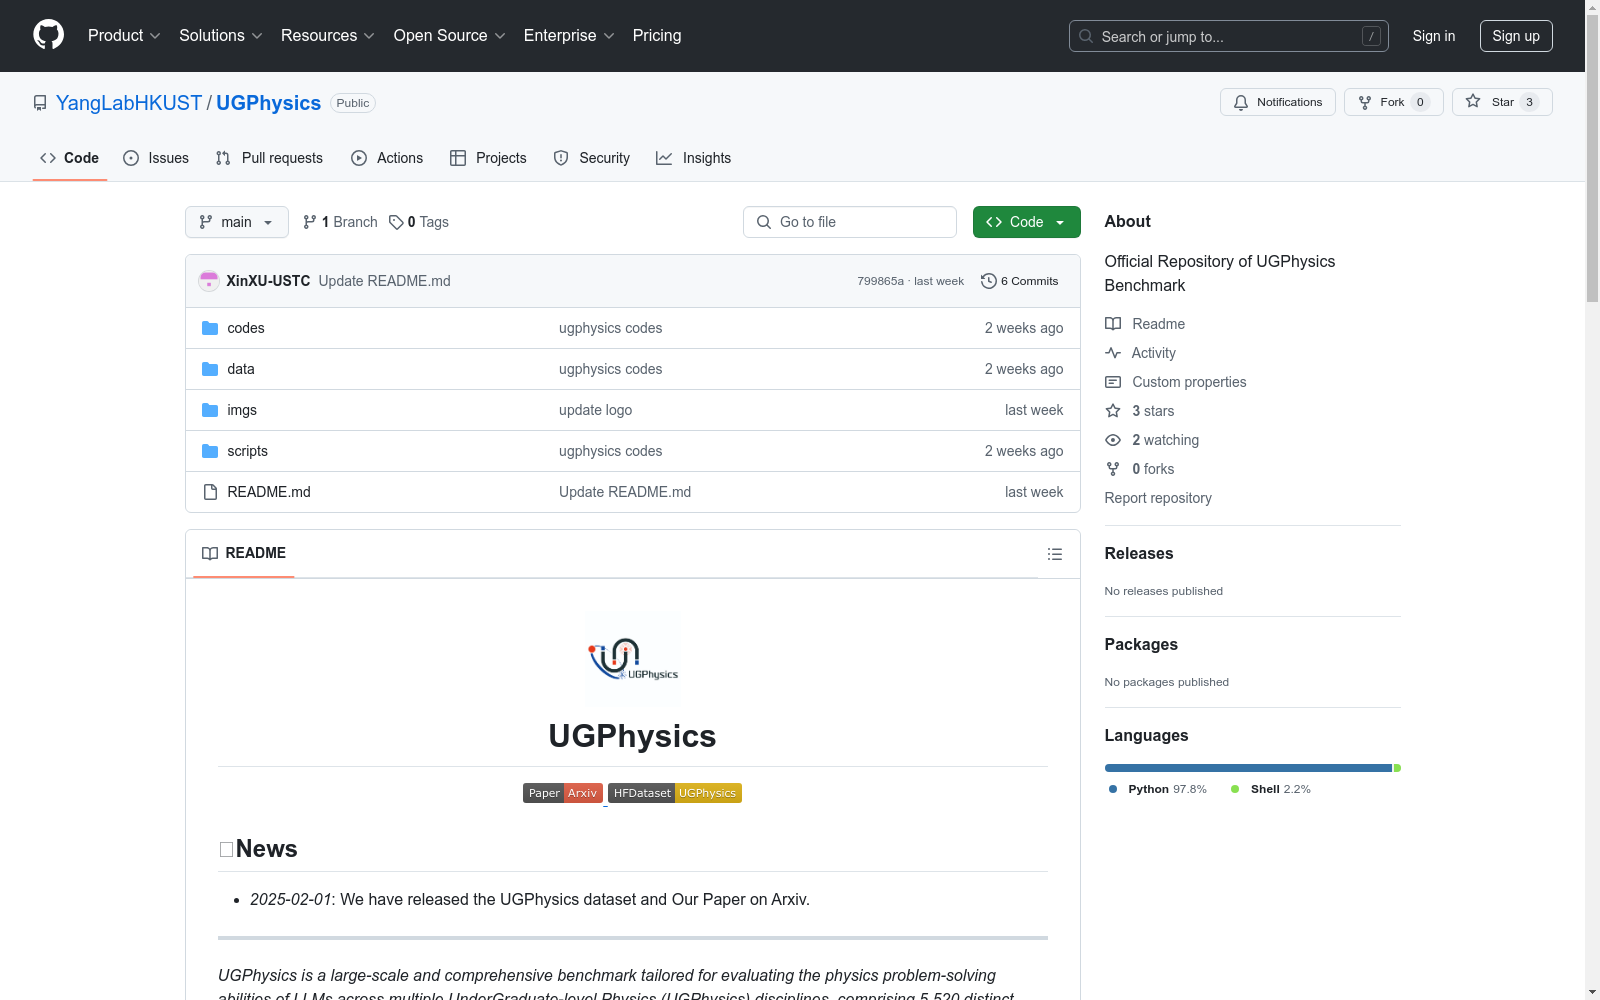Image resolution: width=1600 pixels, height=1000 pixels.
Task: Switch to the Issues tab
Action: pyautogui.click(x=156, y=158)
